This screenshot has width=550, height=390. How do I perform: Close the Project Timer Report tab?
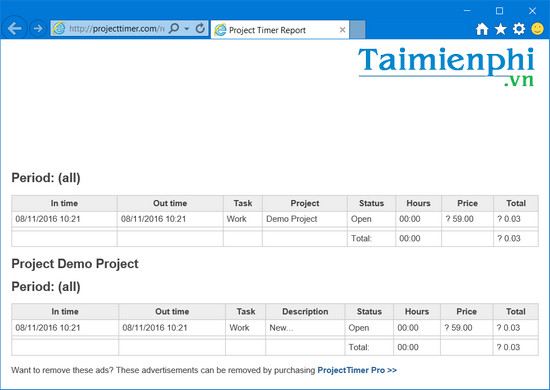coord(342,30)
